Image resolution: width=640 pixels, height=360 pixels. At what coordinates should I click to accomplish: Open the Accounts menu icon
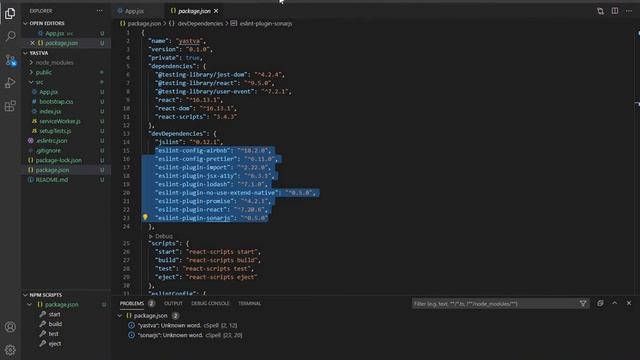(x=10, y=327)
